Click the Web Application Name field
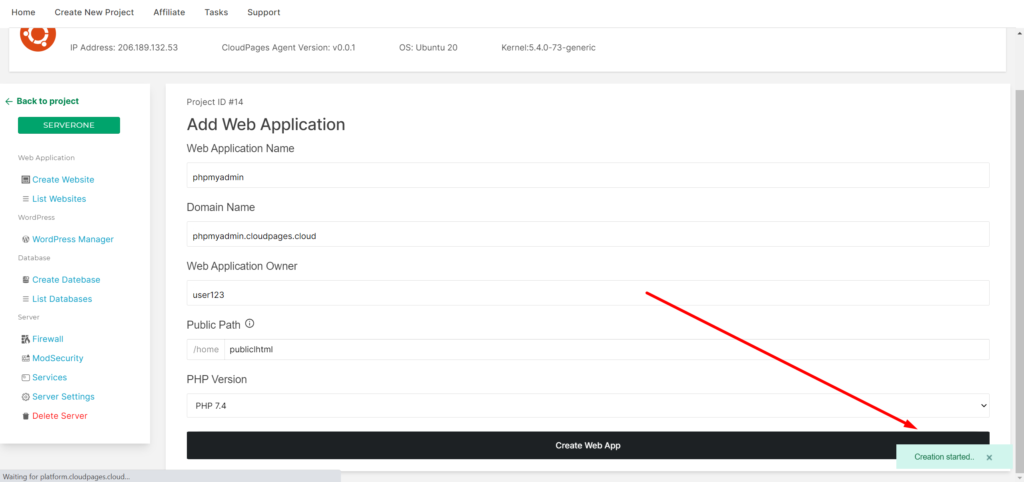1024x482 pixels. [588, 175]
